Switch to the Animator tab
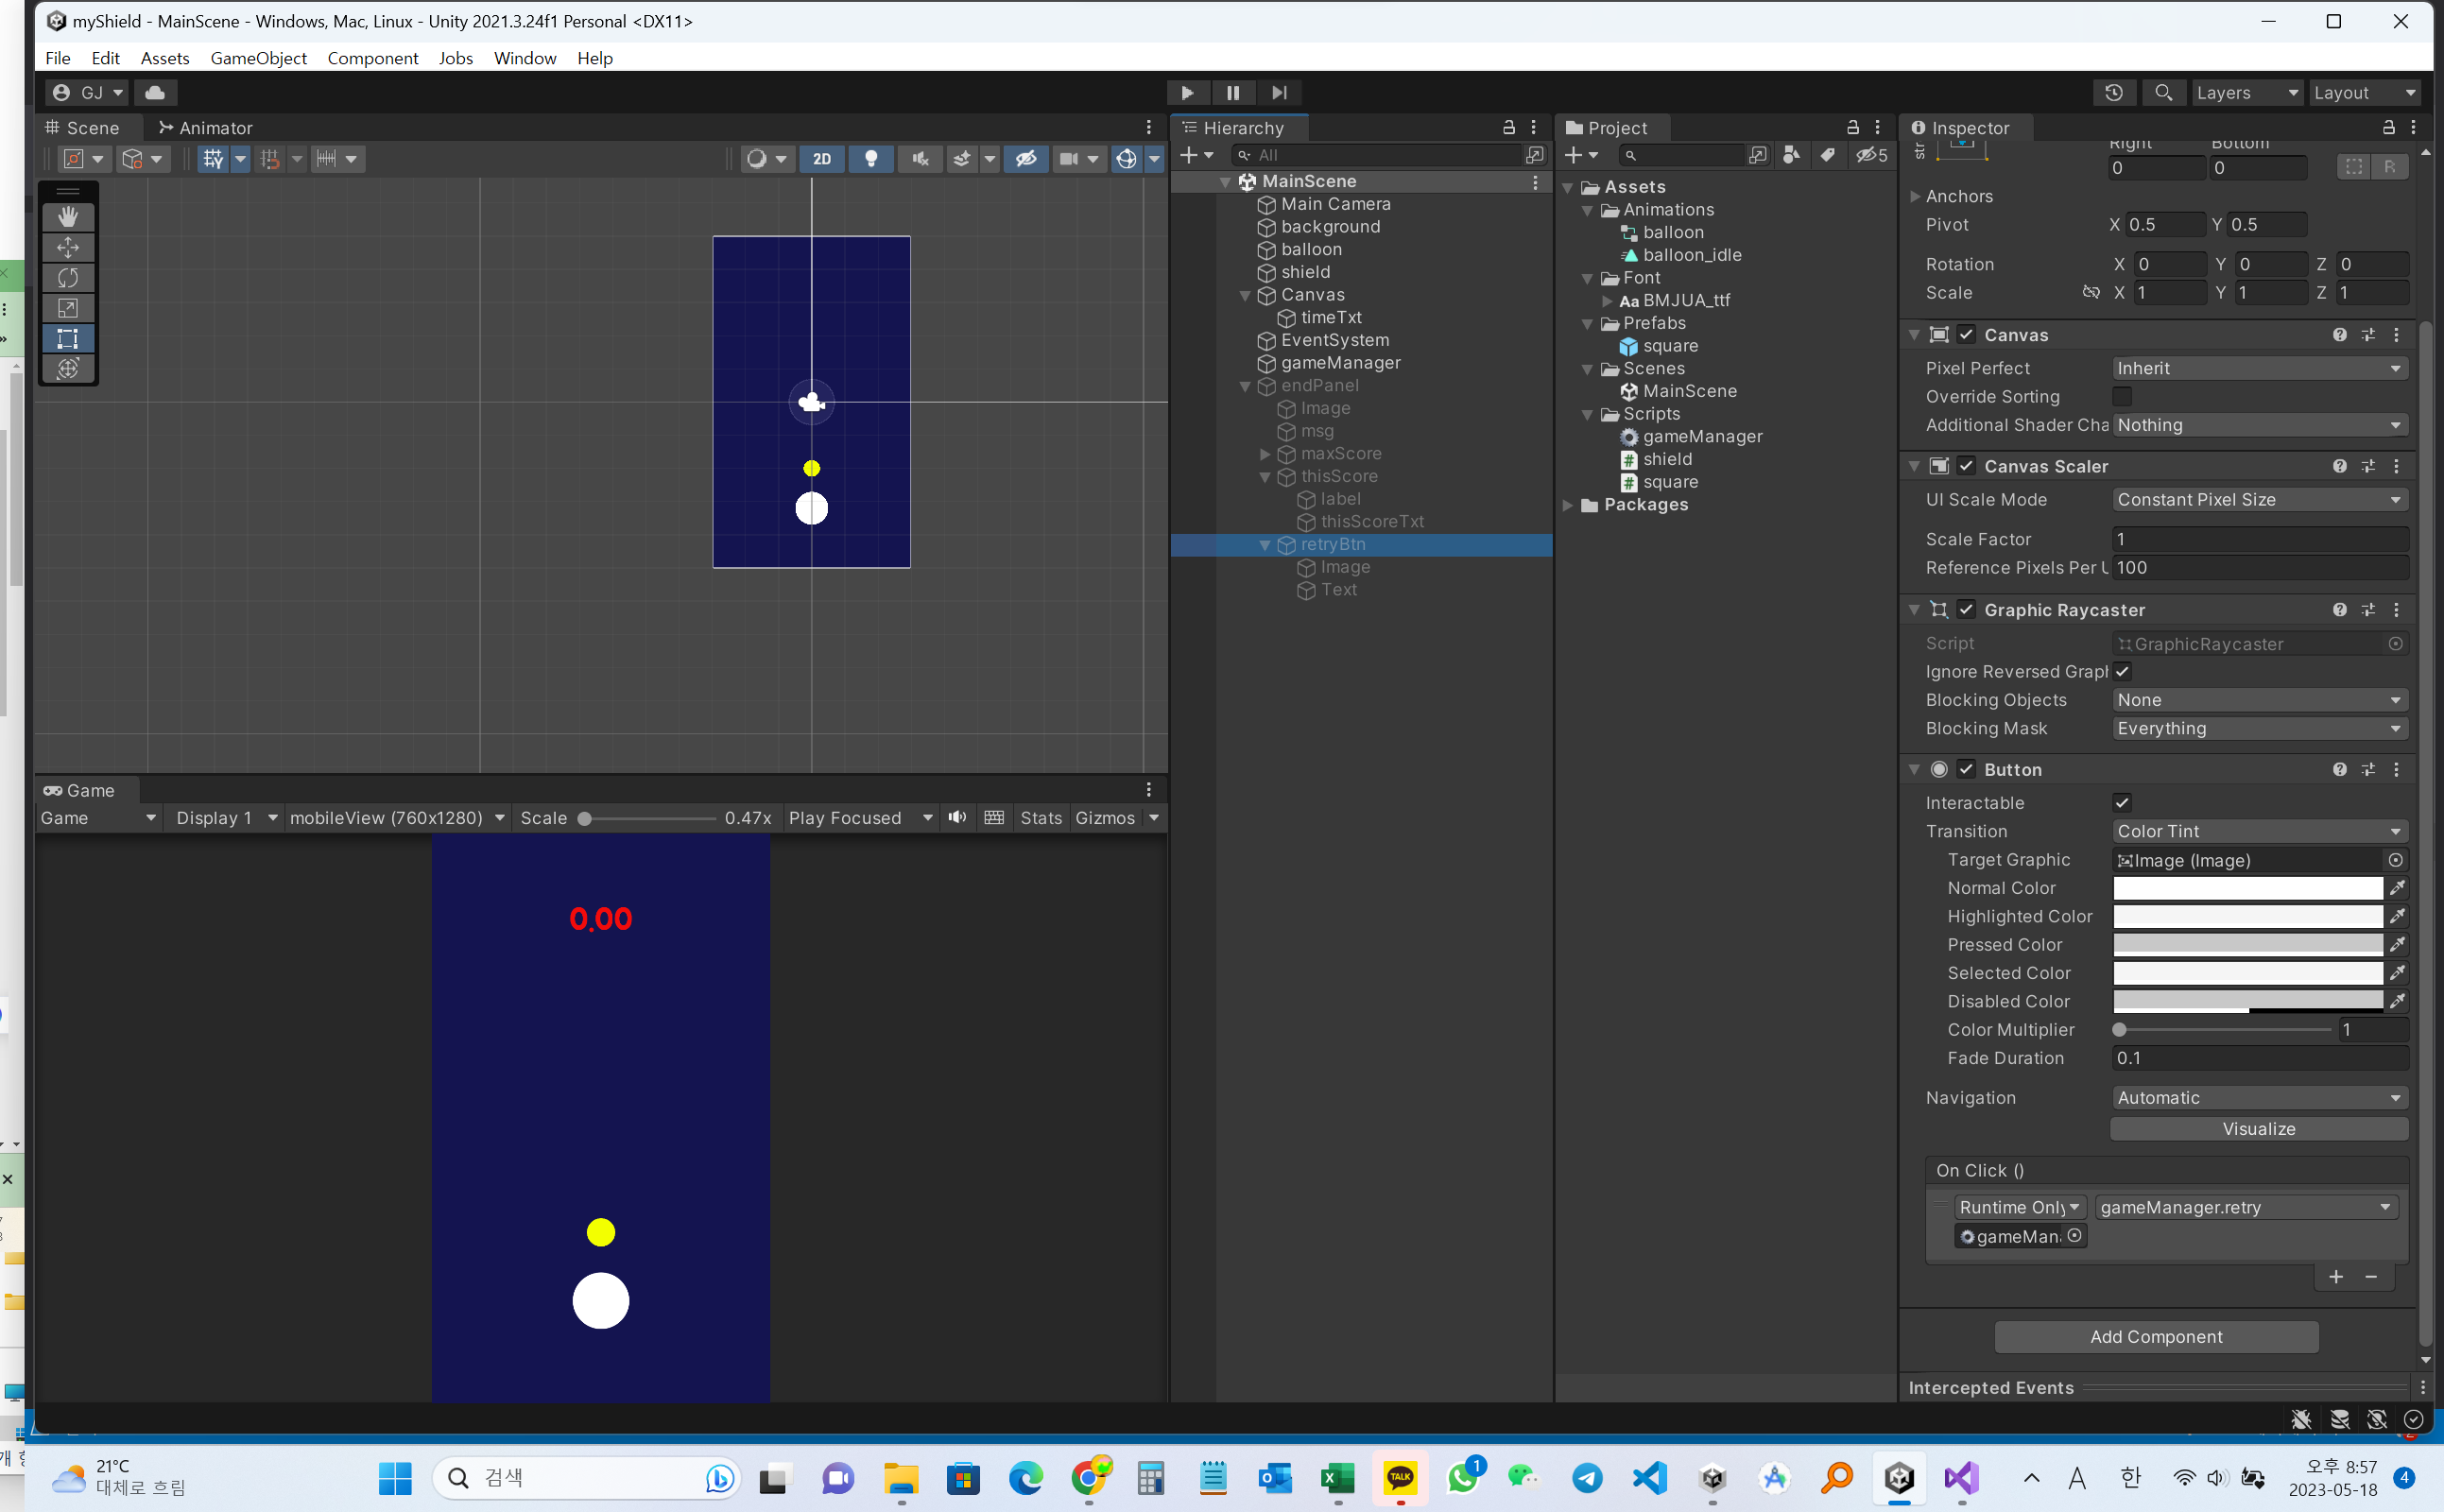2444x1512 pixels. tap(205, 128)
